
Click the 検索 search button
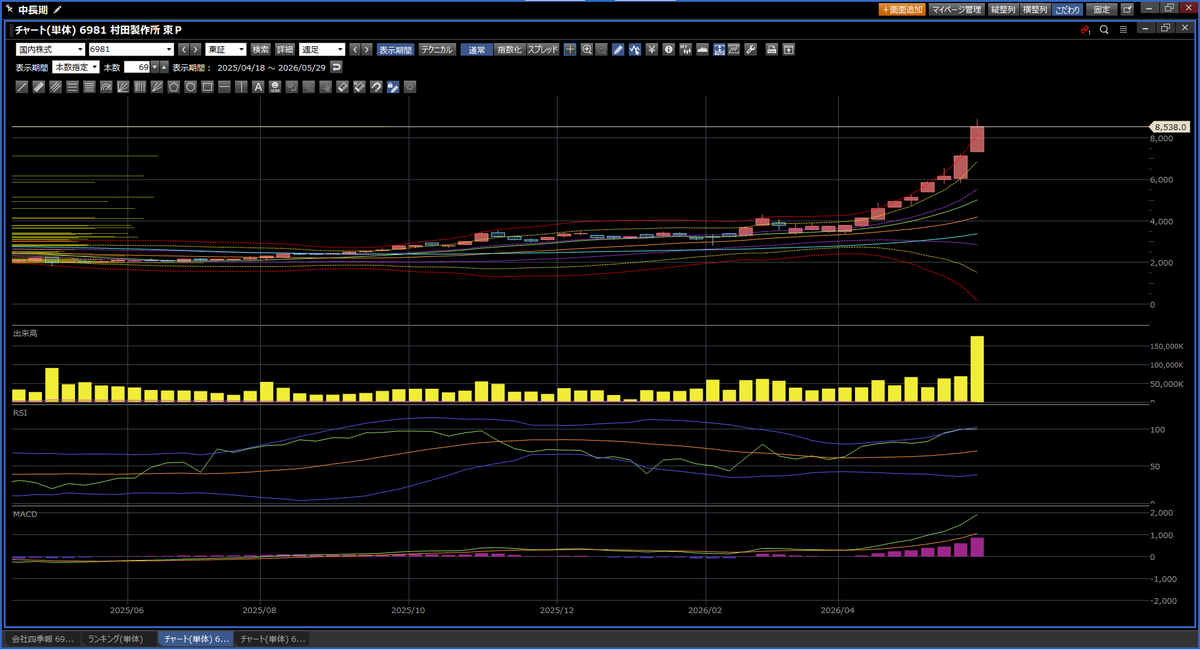point(261,49)
